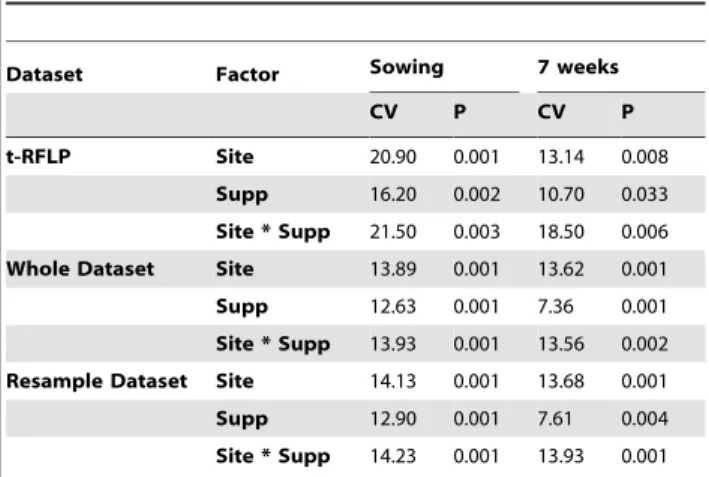
Task: Click the value 13.89 for Whole Dataset
Action: tap(393, 269)
